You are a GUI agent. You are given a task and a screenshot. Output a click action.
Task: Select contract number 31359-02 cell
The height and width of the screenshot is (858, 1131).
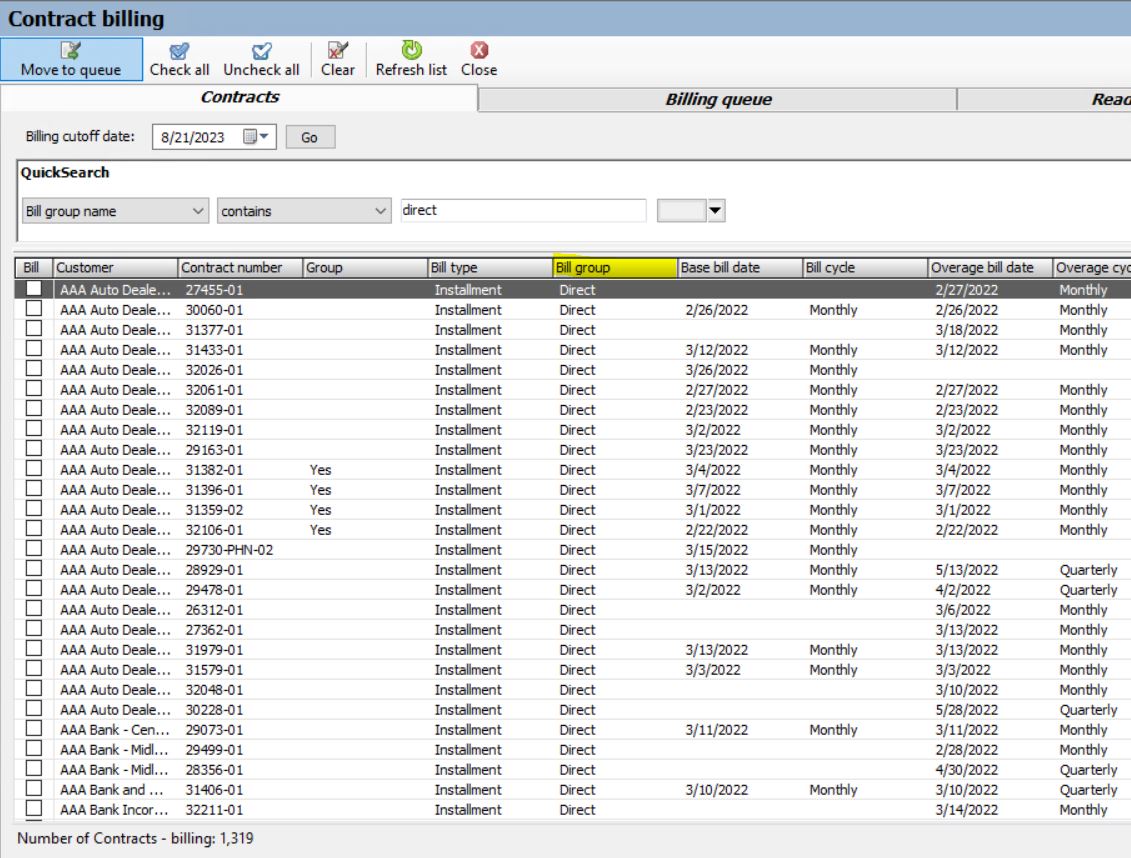point(214,510)
